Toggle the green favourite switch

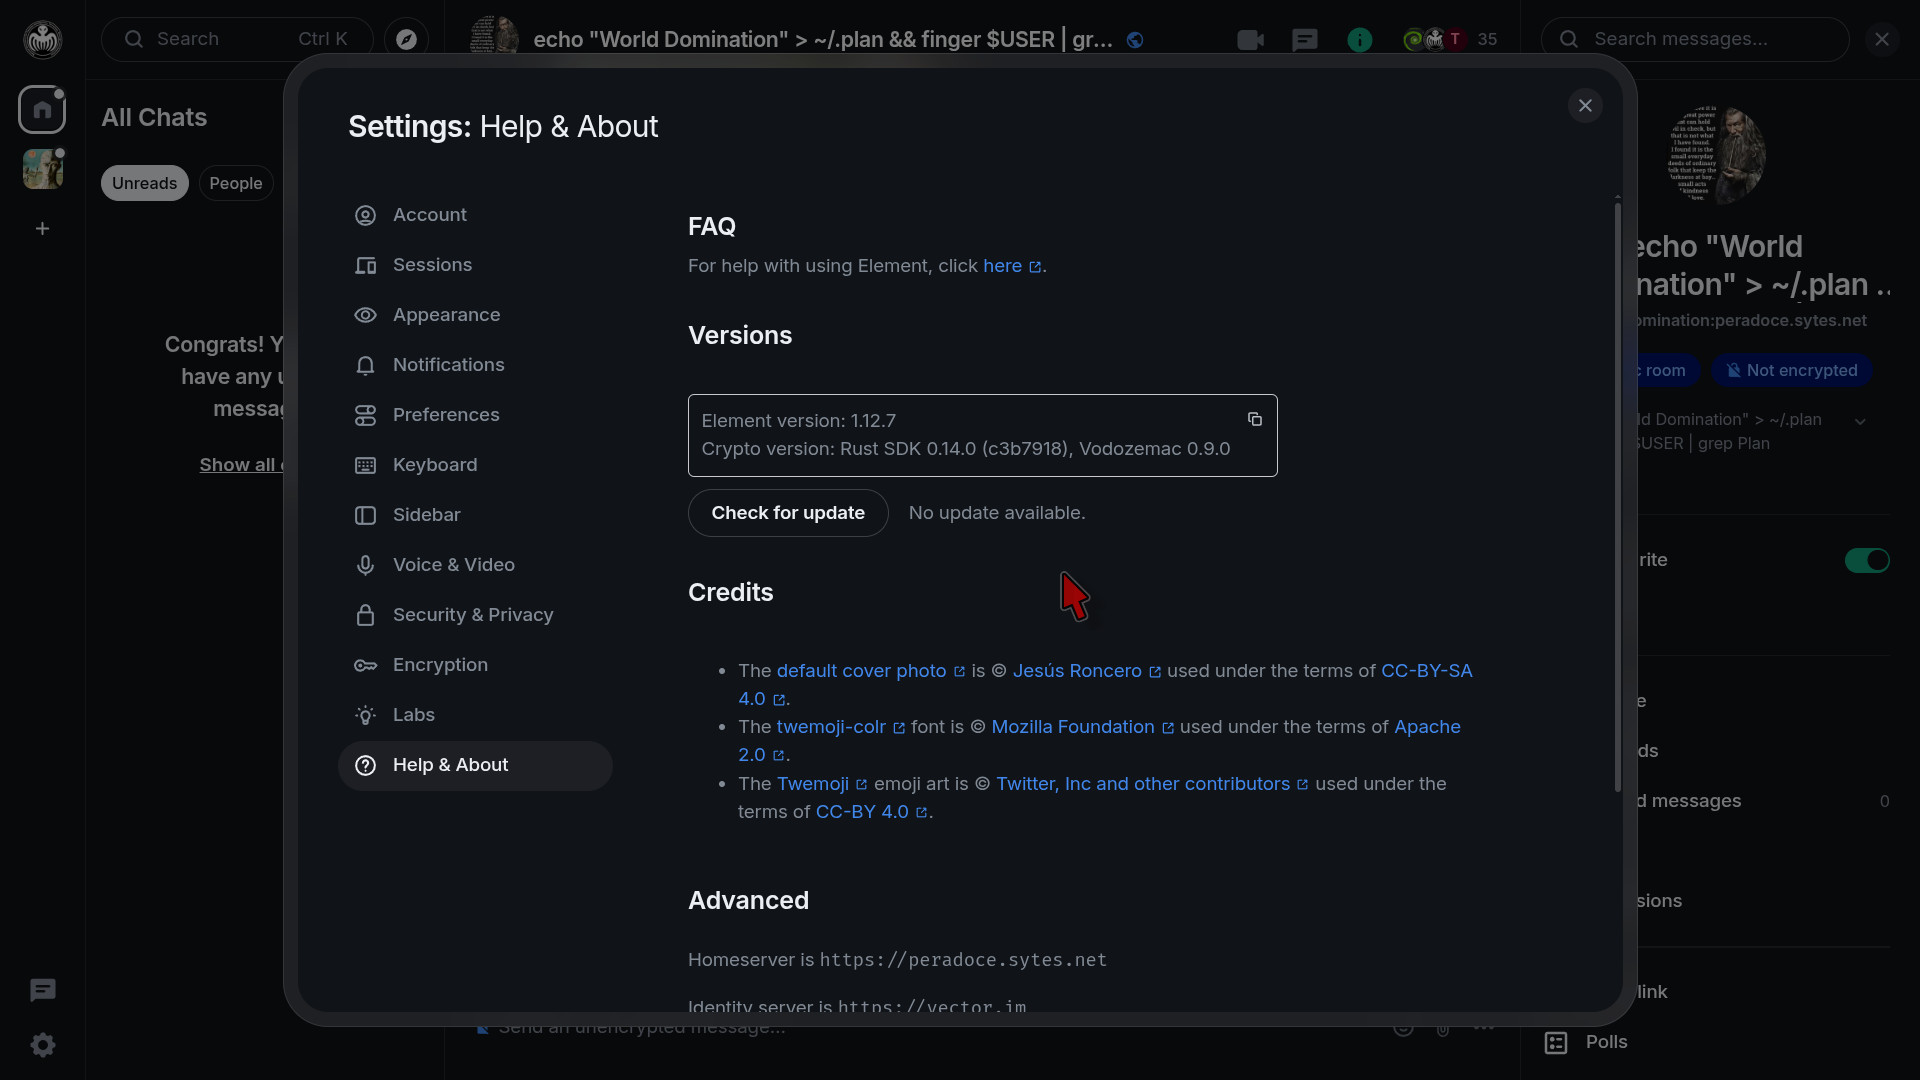[x=1866, y=560]
